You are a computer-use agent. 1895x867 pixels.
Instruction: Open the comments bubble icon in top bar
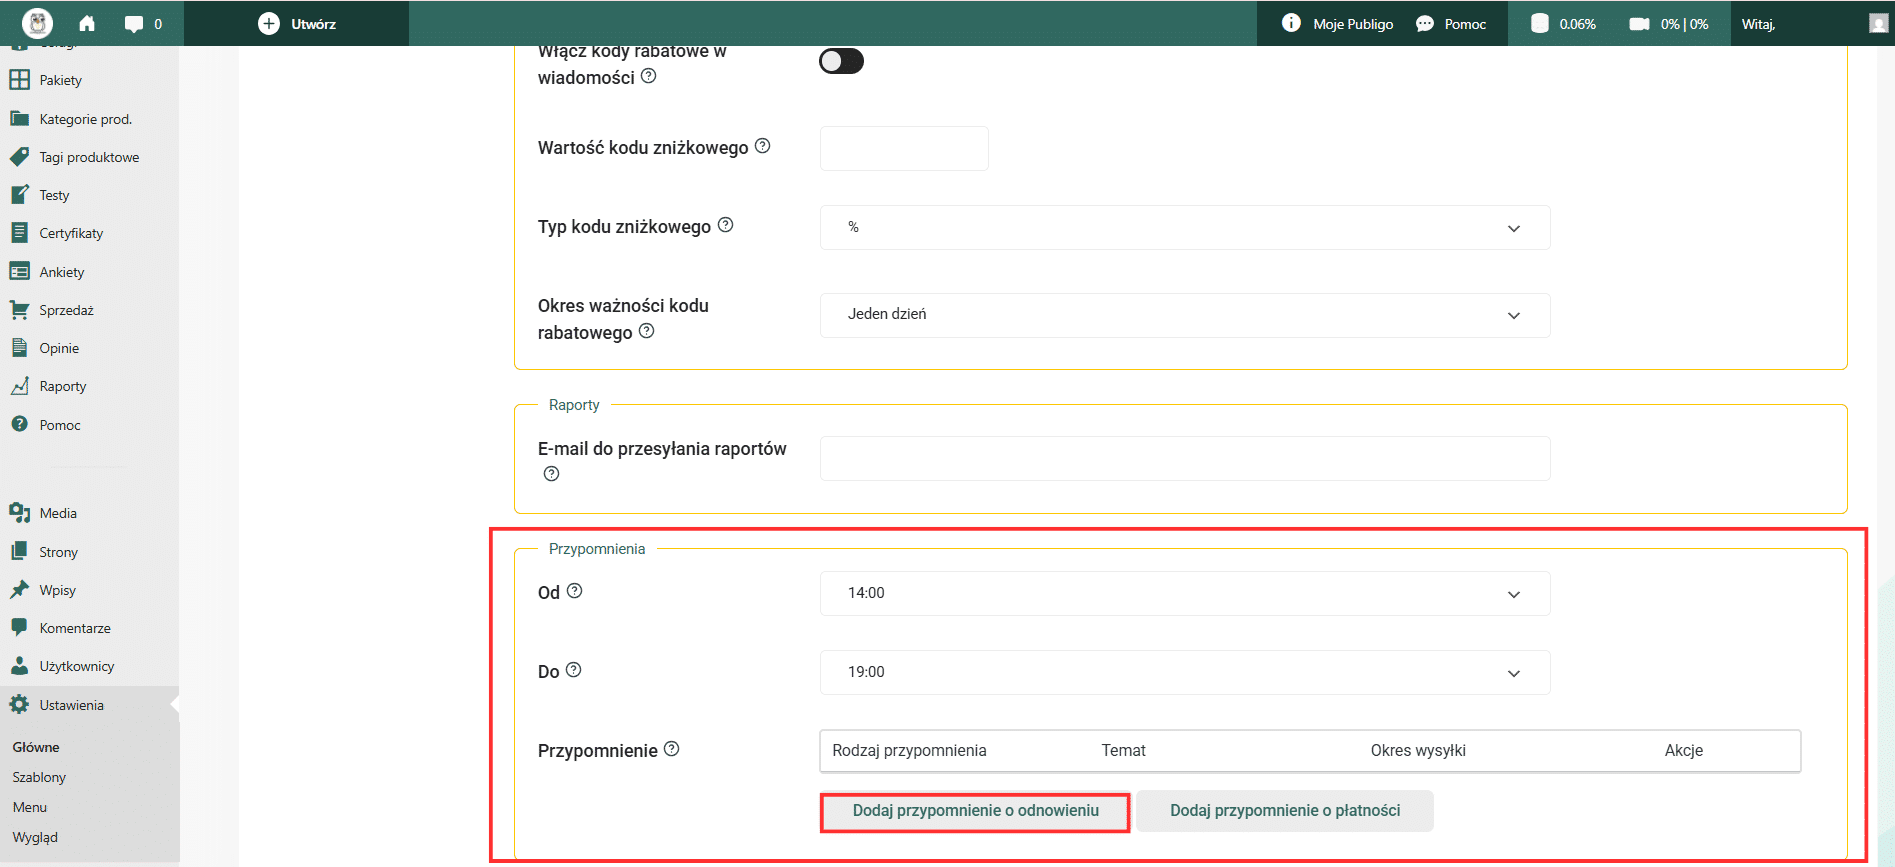coord(134,24)
